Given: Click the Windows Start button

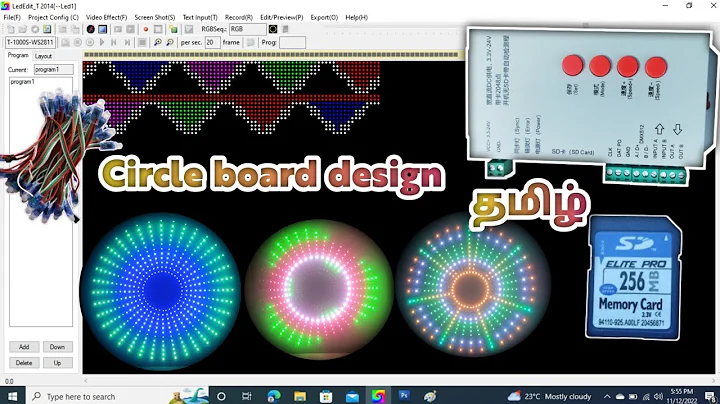Looking at the screenshot, I should tap(12, 396).
